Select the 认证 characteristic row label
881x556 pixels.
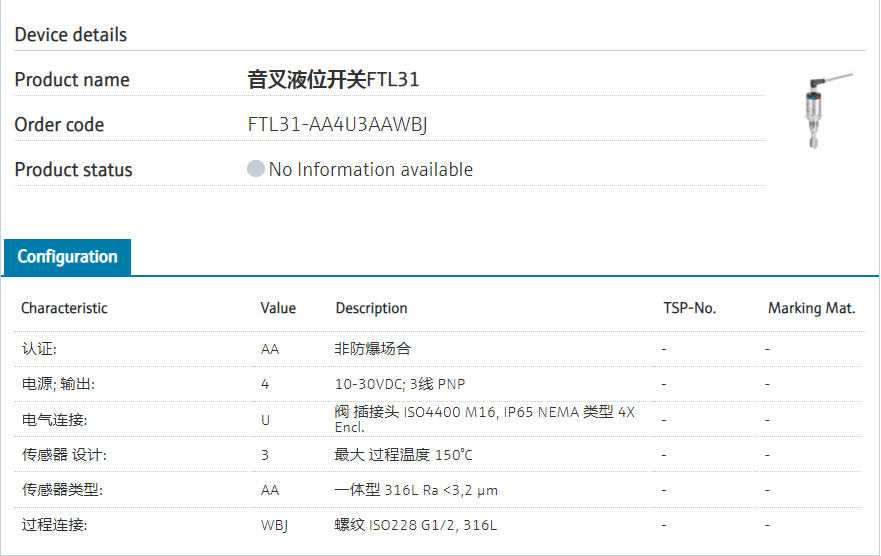tap(40, 349)
